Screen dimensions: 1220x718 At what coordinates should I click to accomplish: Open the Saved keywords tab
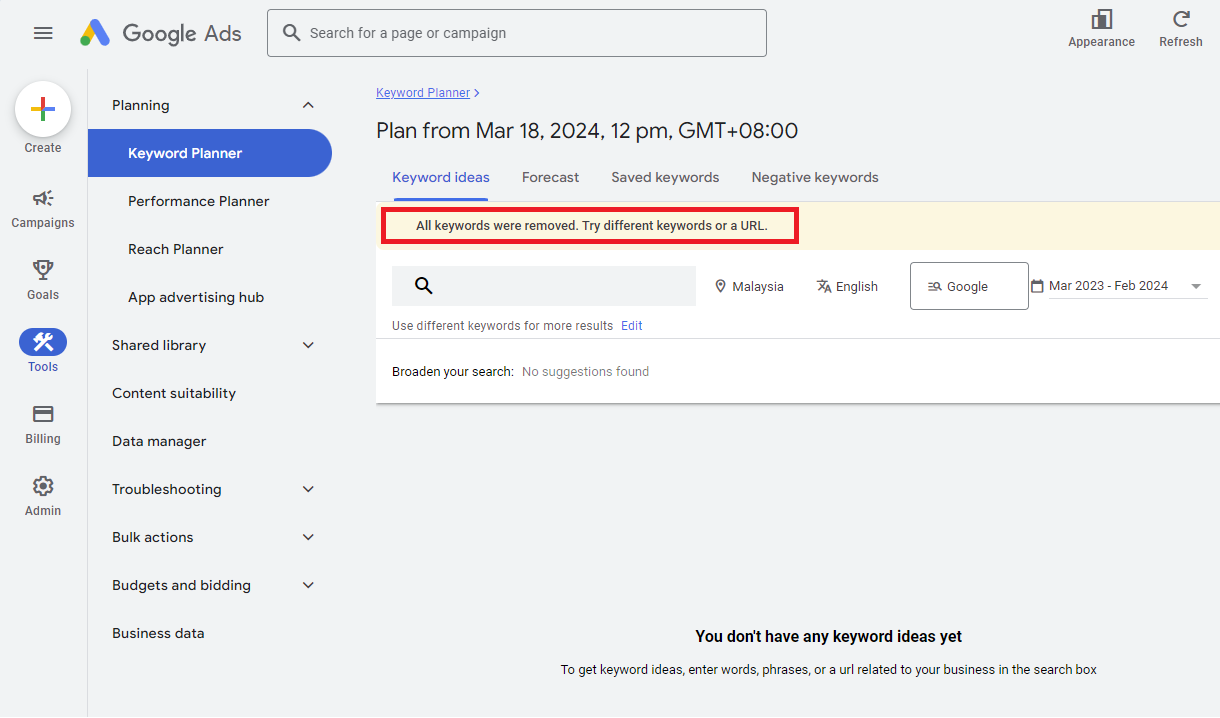[665, 177]
